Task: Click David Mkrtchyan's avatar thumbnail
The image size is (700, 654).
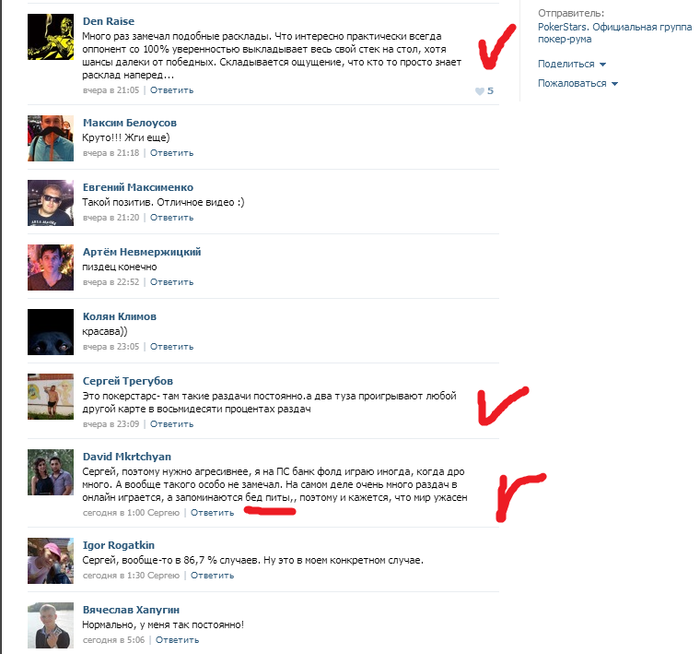Action: pyautogui.click(x=50, y=472)
